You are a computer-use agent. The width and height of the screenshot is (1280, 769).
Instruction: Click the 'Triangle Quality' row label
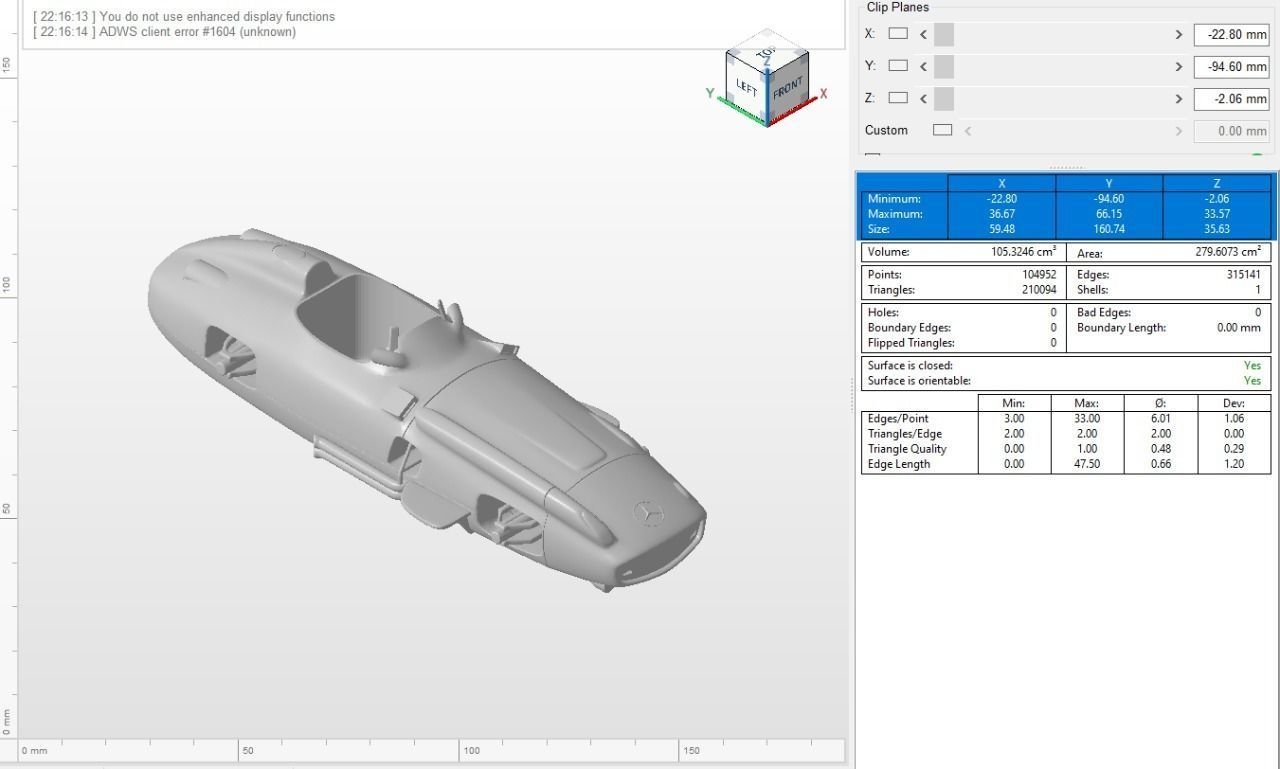click(907, 449)
